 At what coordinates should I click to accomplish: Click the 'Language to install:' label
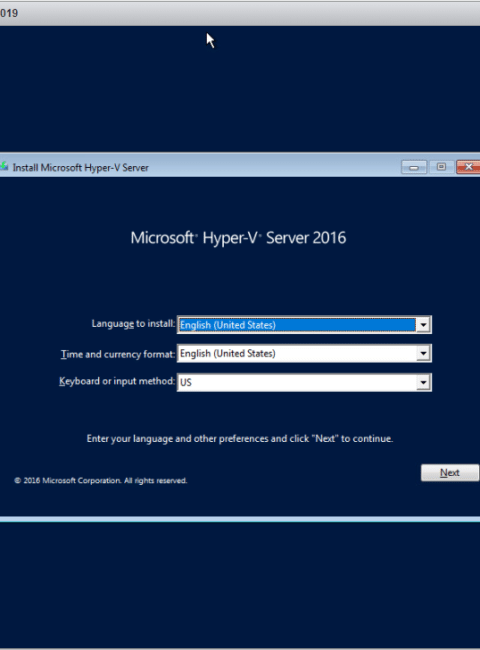coord(133,324)
